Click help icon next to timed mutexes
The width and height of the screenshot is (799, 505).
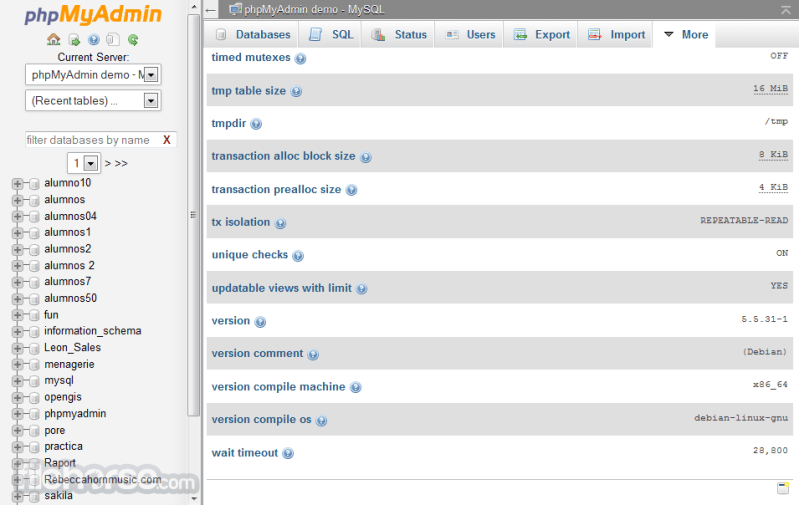click(x=301, y=59)
